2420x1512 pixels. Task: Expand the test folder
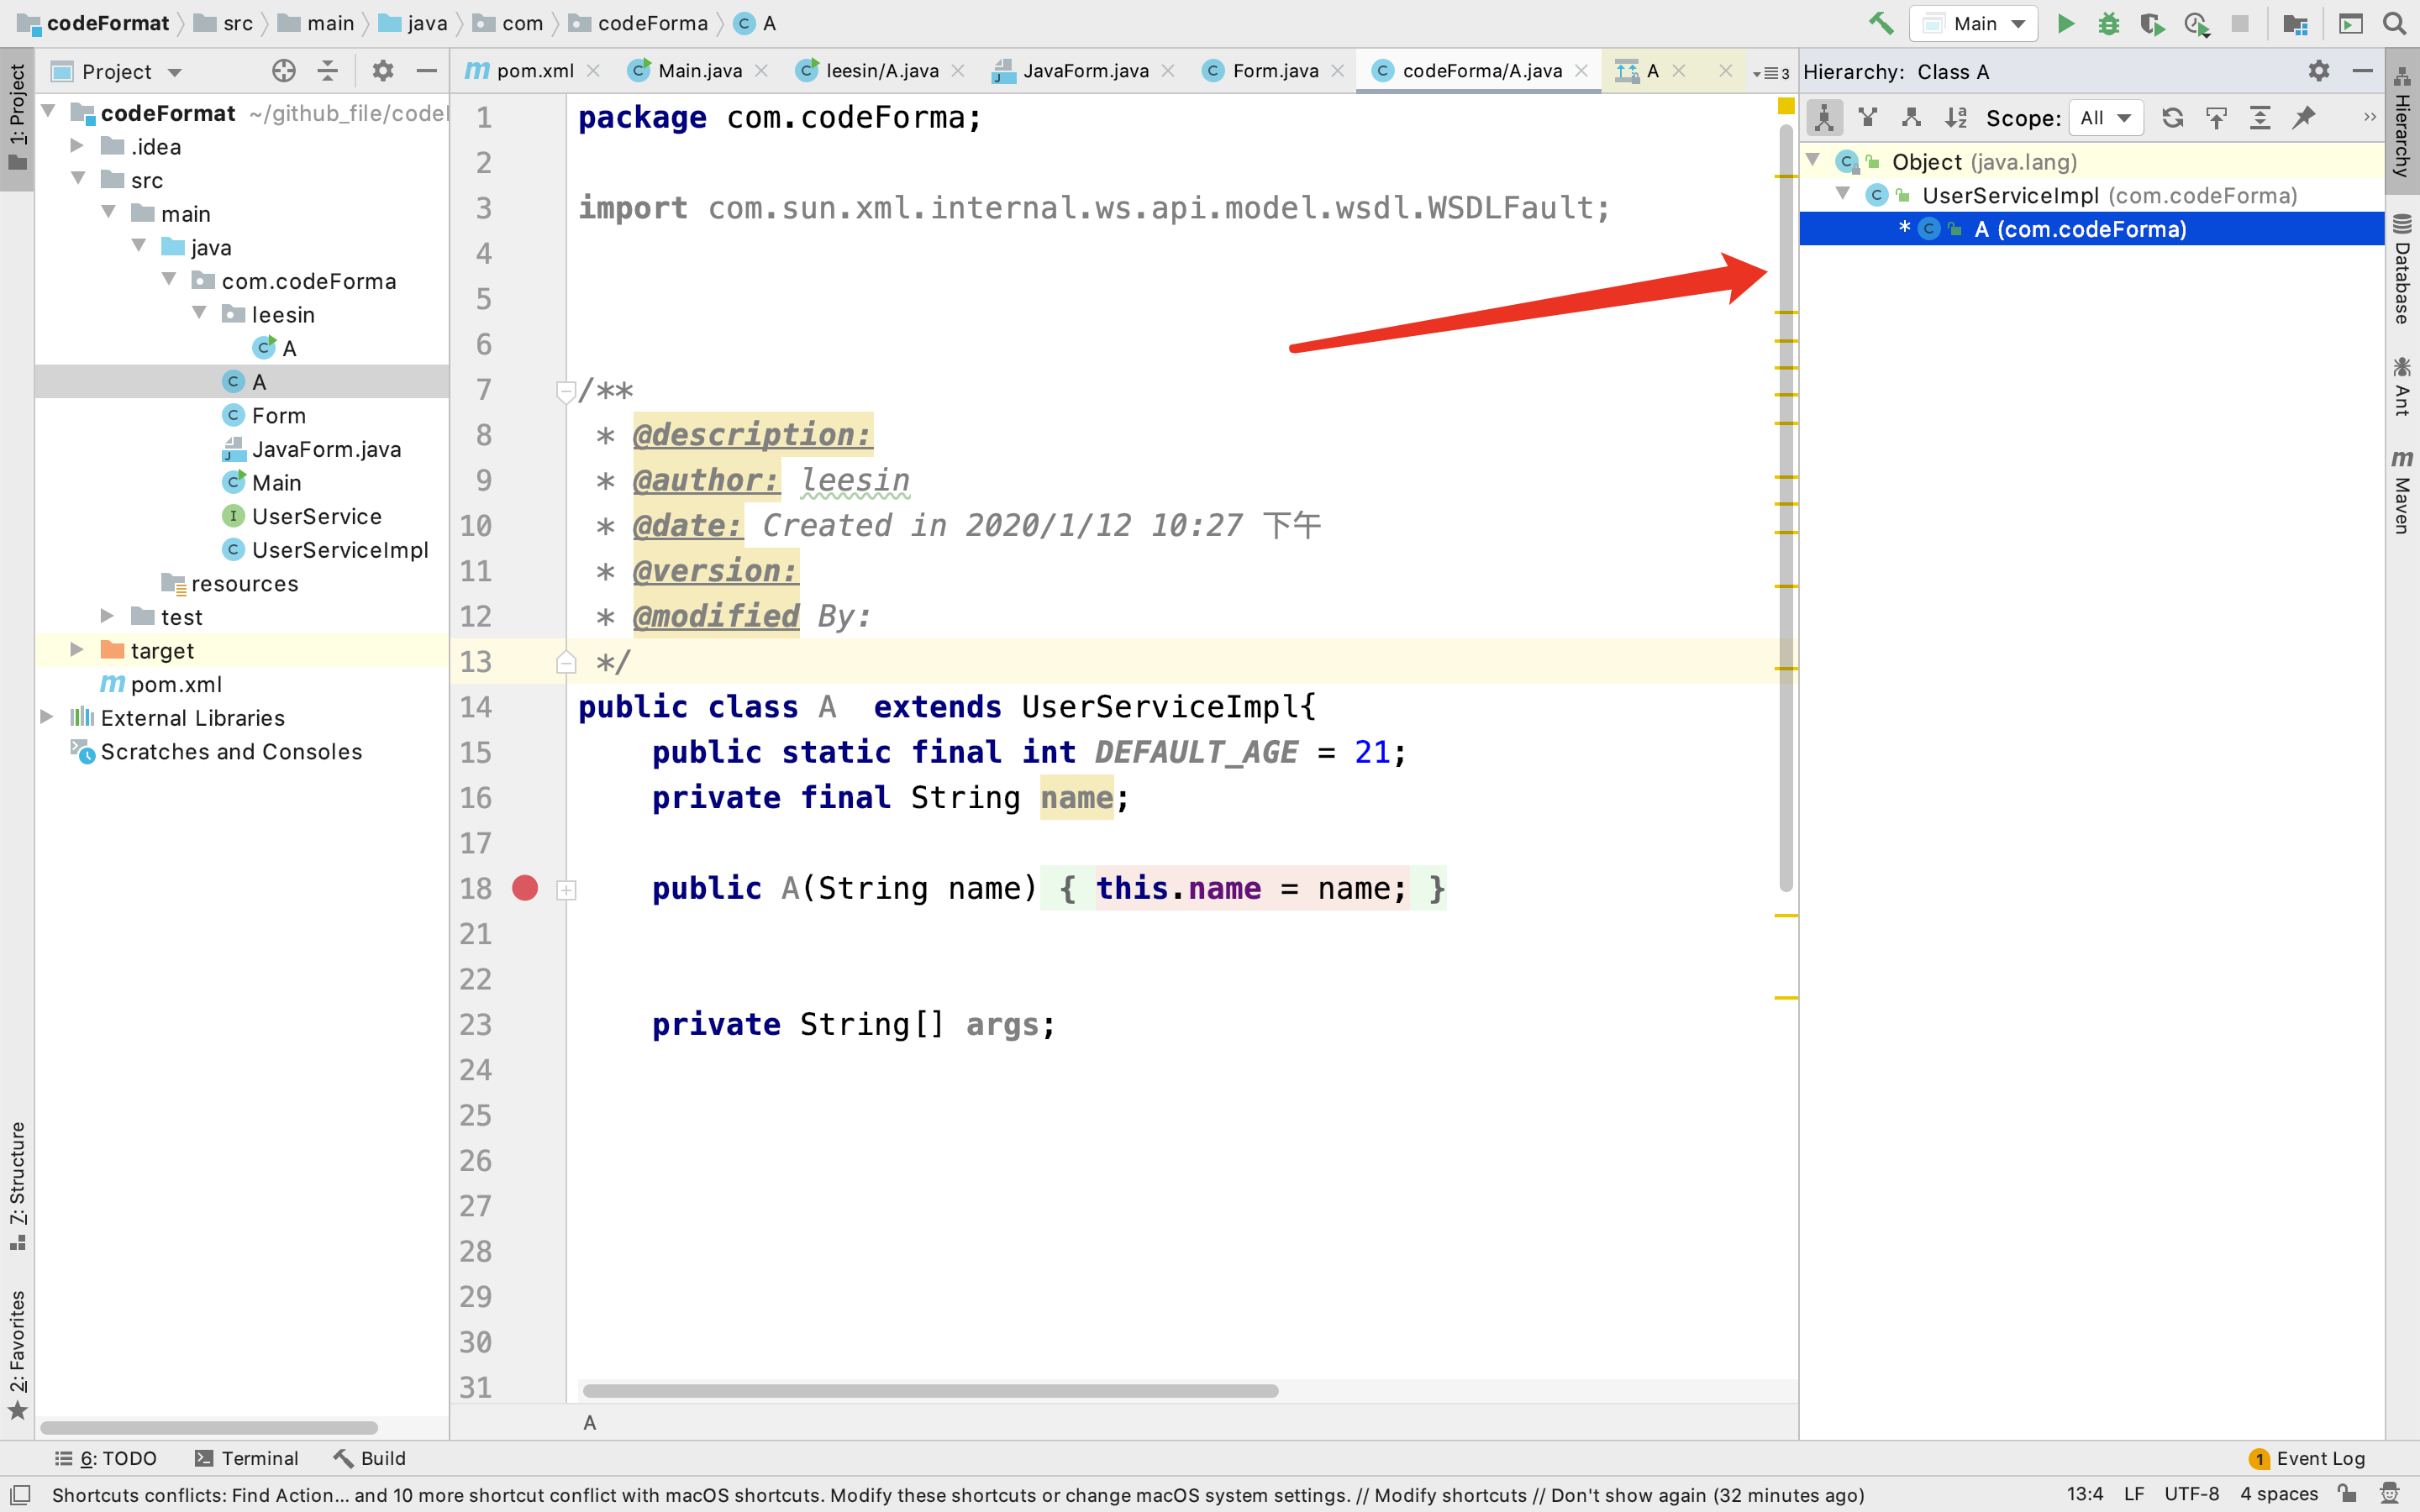(107, 616)
